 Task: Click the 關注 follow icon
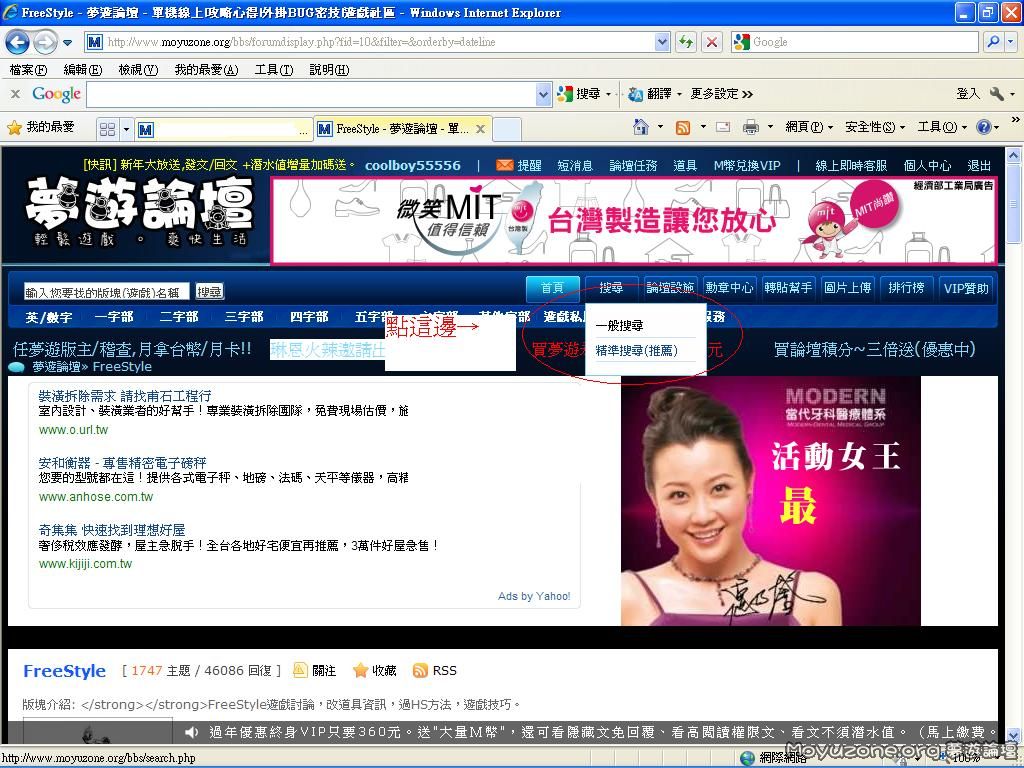click(x=300, y=670)
